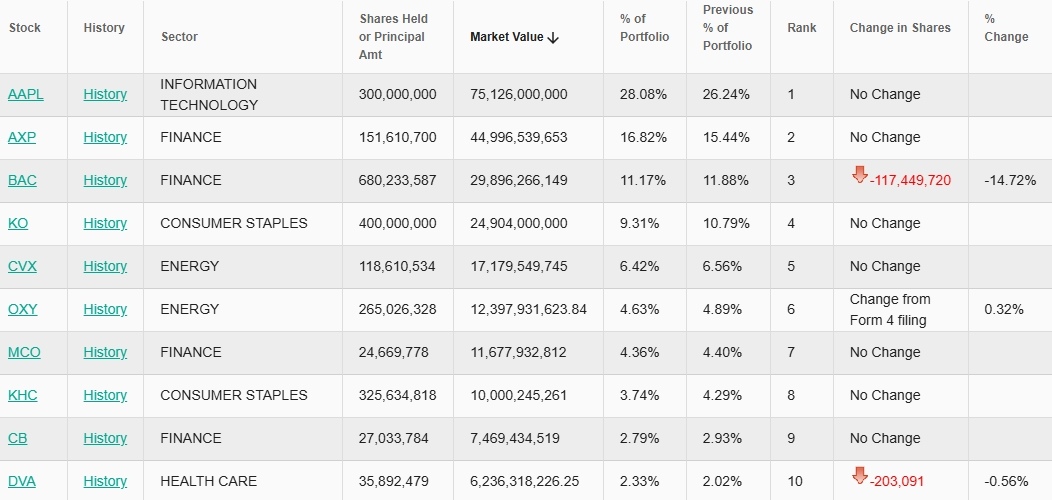
Task: Click the Shares Held column header
Action: (392, 37)
